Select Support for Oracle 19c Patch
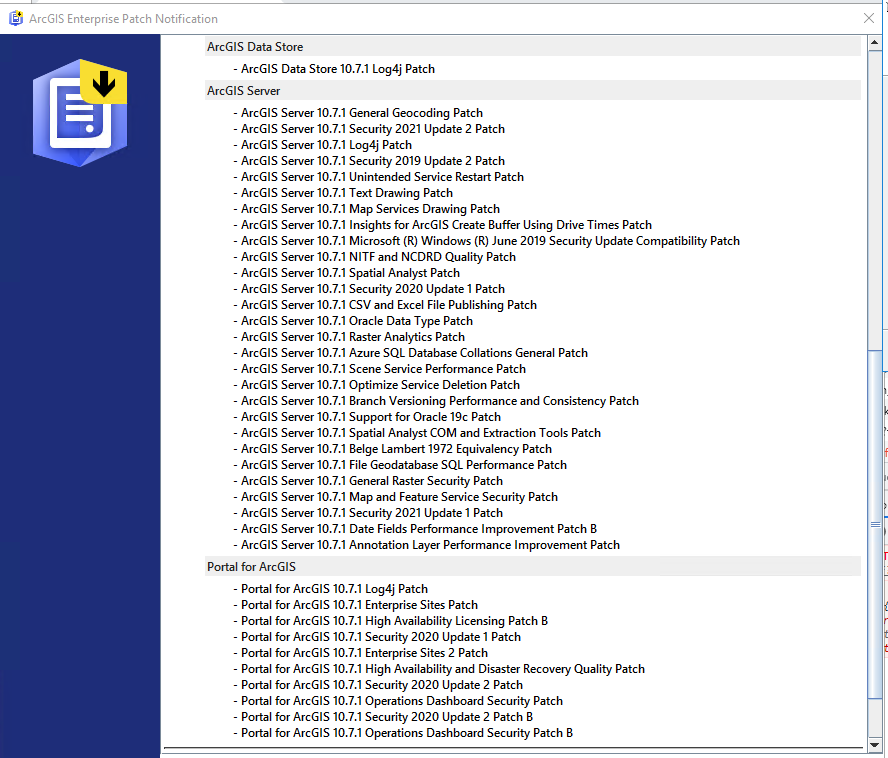 click(x=368, y=417)
